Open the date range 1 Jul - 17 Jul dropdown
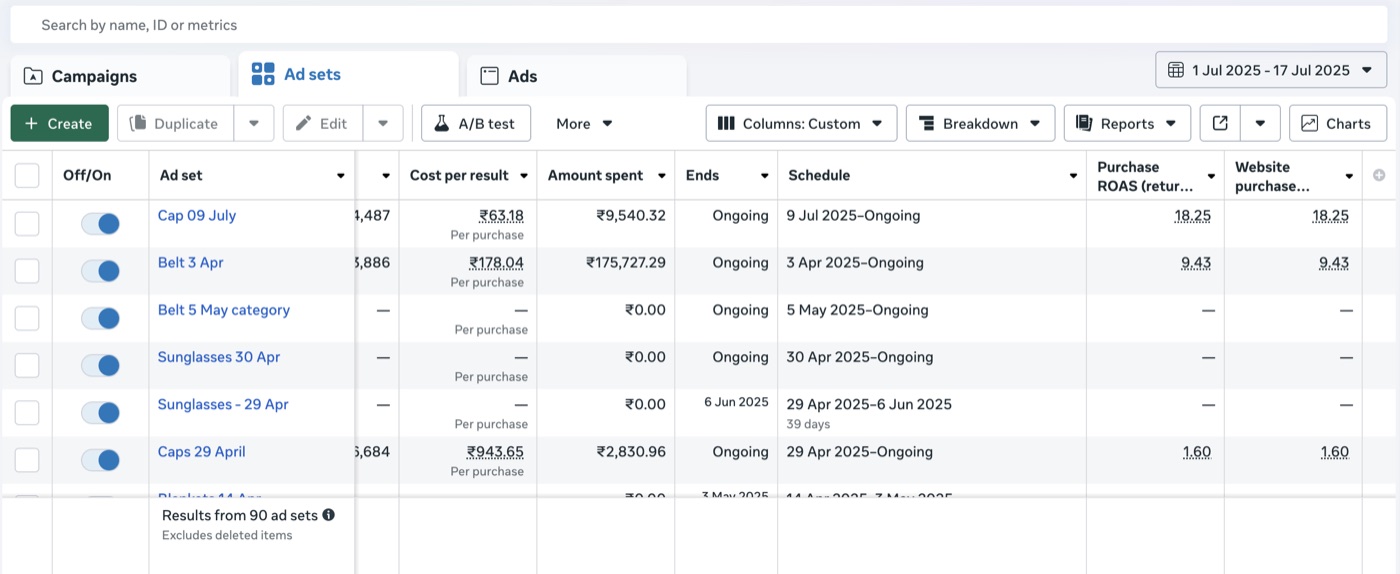Image resolution: width=1400 pixels, height=574 pixels. 1271,70
